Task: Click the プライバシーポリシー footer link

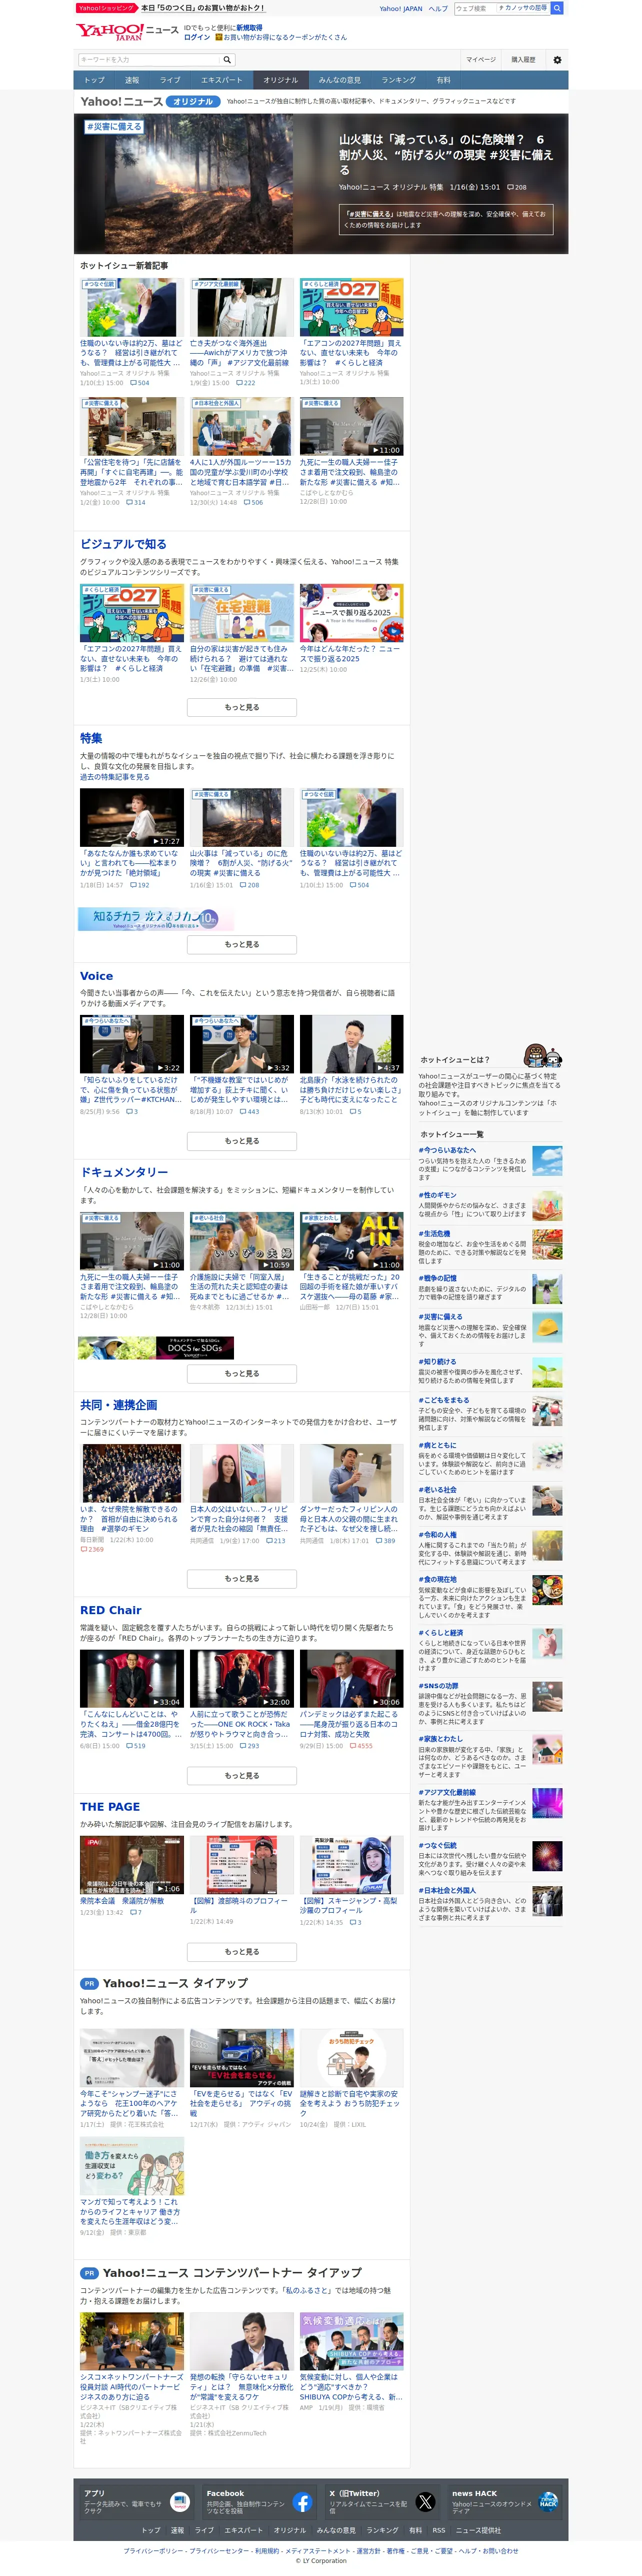Action: pos(154,2551)
